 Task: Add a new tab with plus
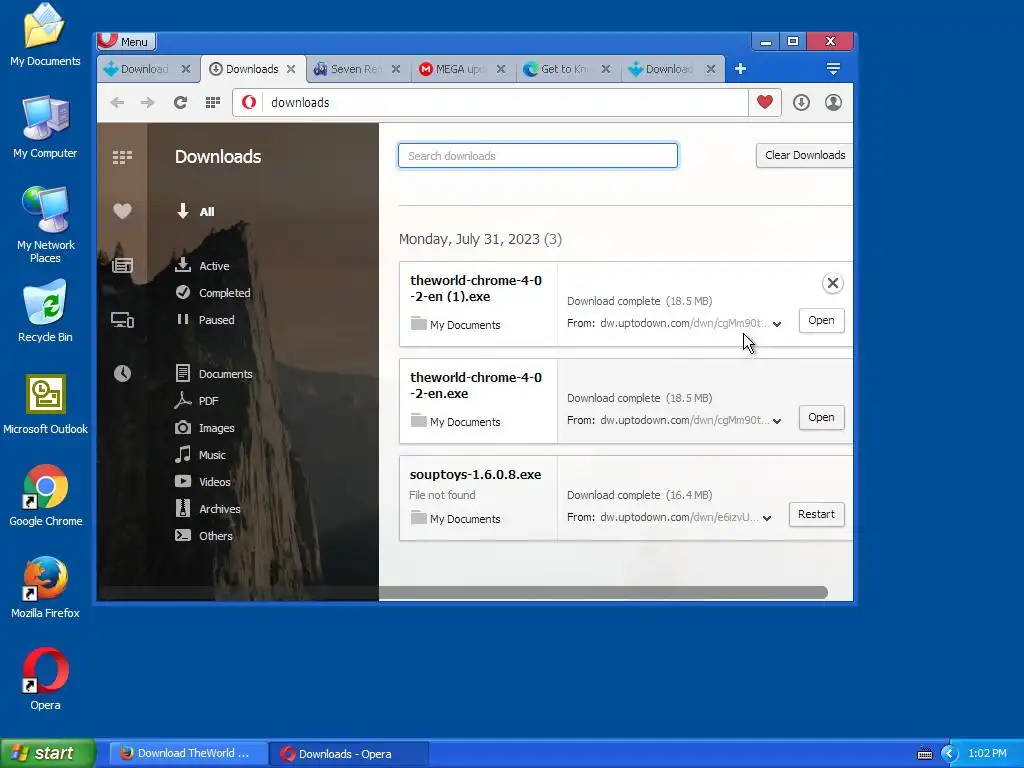[740, 69]
